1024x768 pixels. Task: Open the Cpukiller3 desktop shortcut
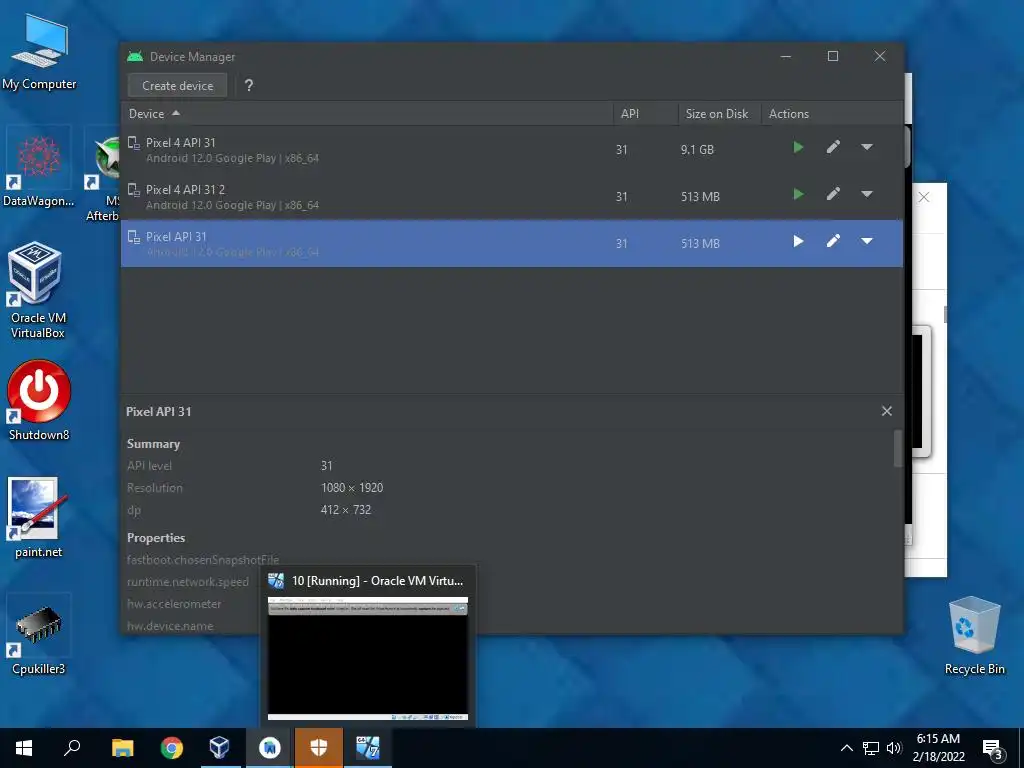pos(38,633)
